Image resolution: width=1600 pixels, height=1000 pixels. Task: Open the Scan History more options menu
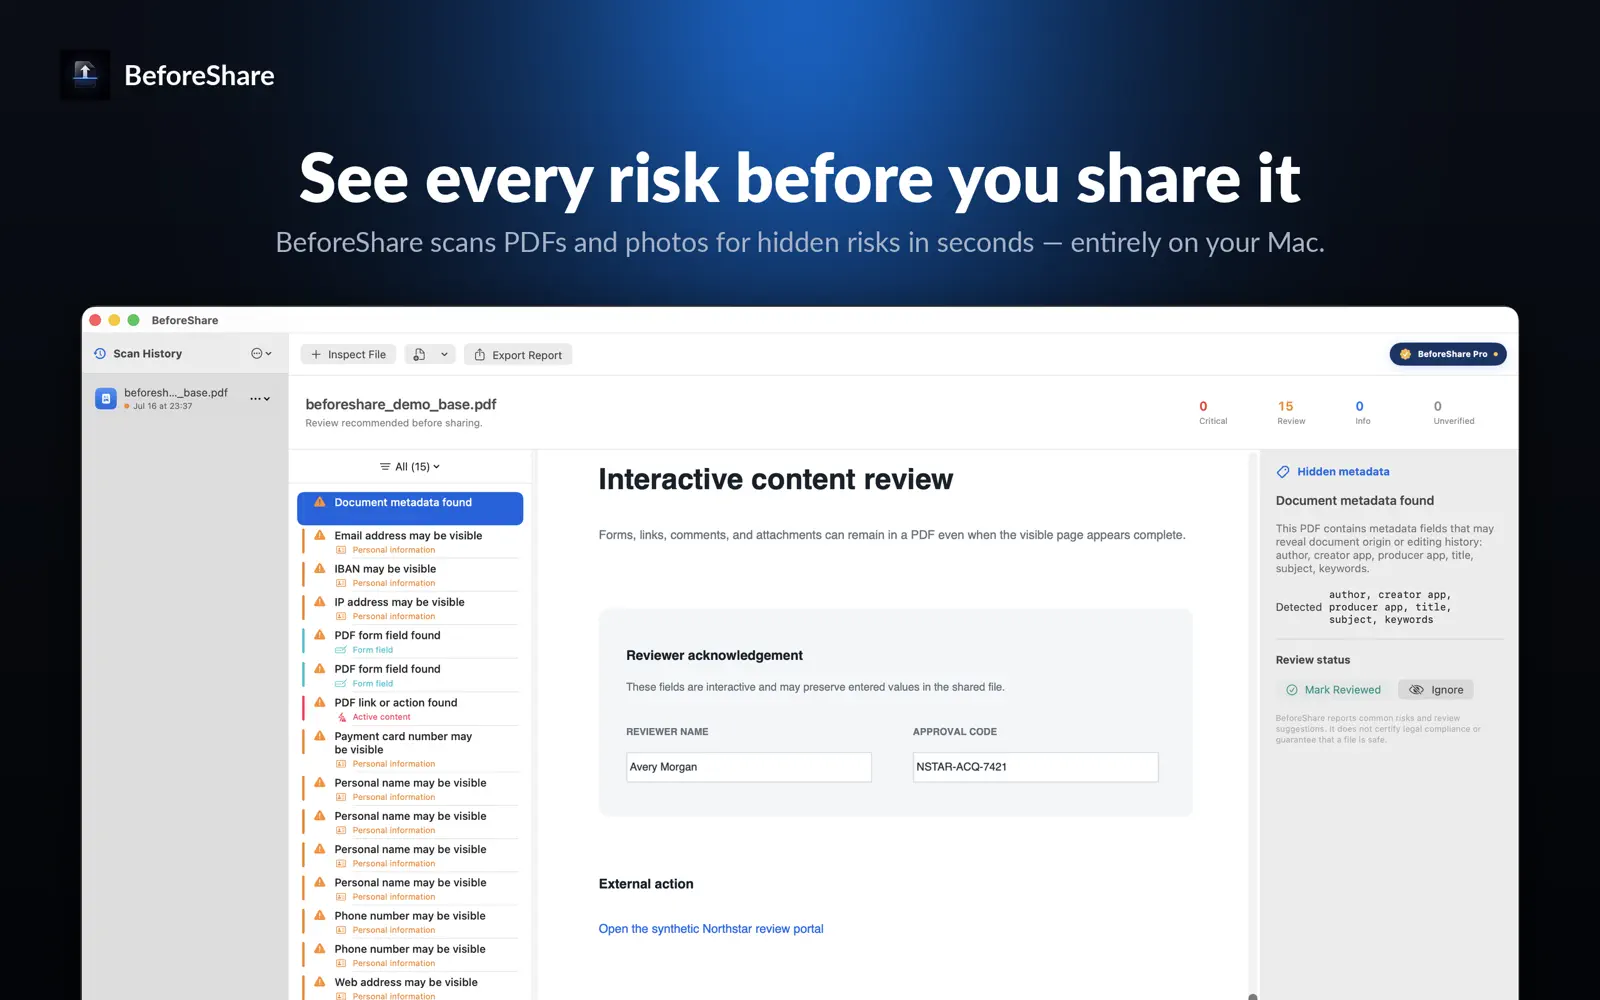point(261,354)
